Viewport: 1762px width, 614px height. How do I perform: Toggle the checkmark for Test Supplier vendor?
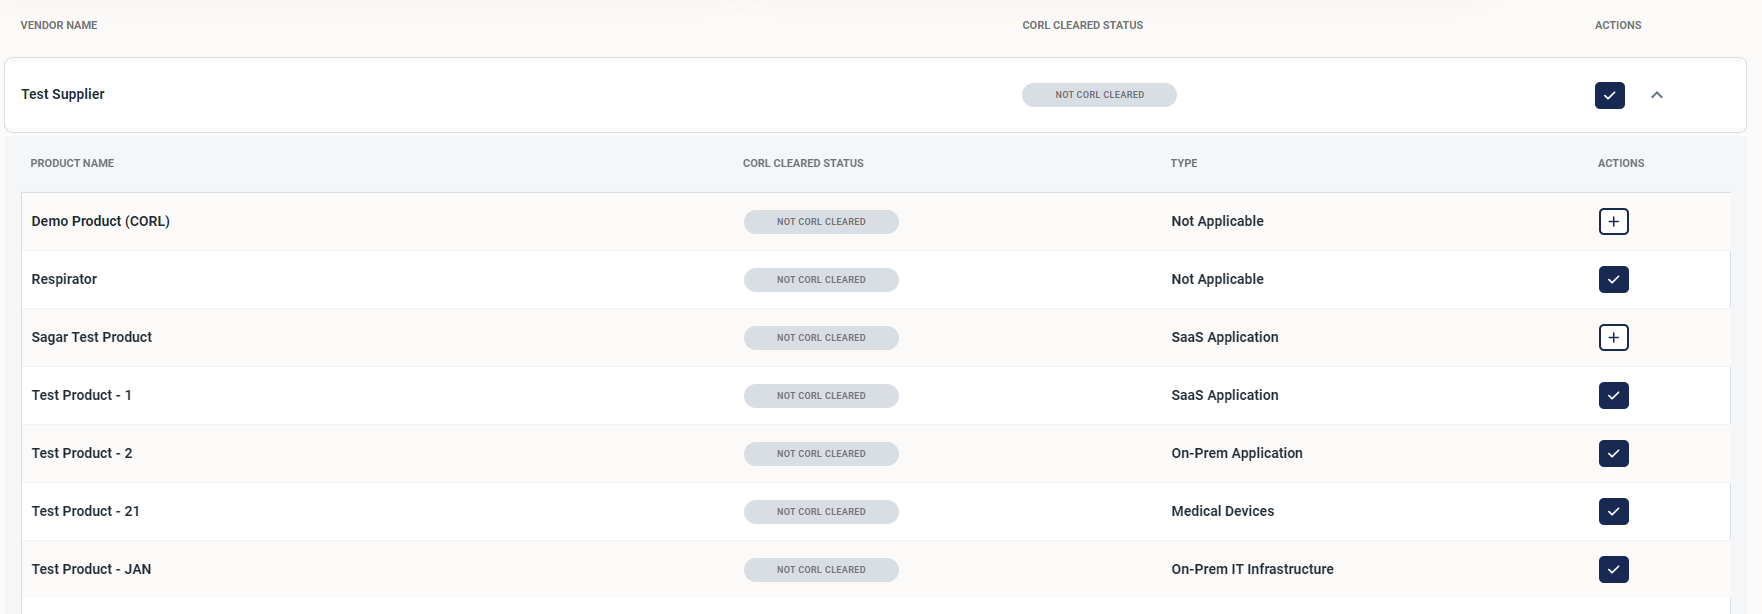pos(1609,95)
